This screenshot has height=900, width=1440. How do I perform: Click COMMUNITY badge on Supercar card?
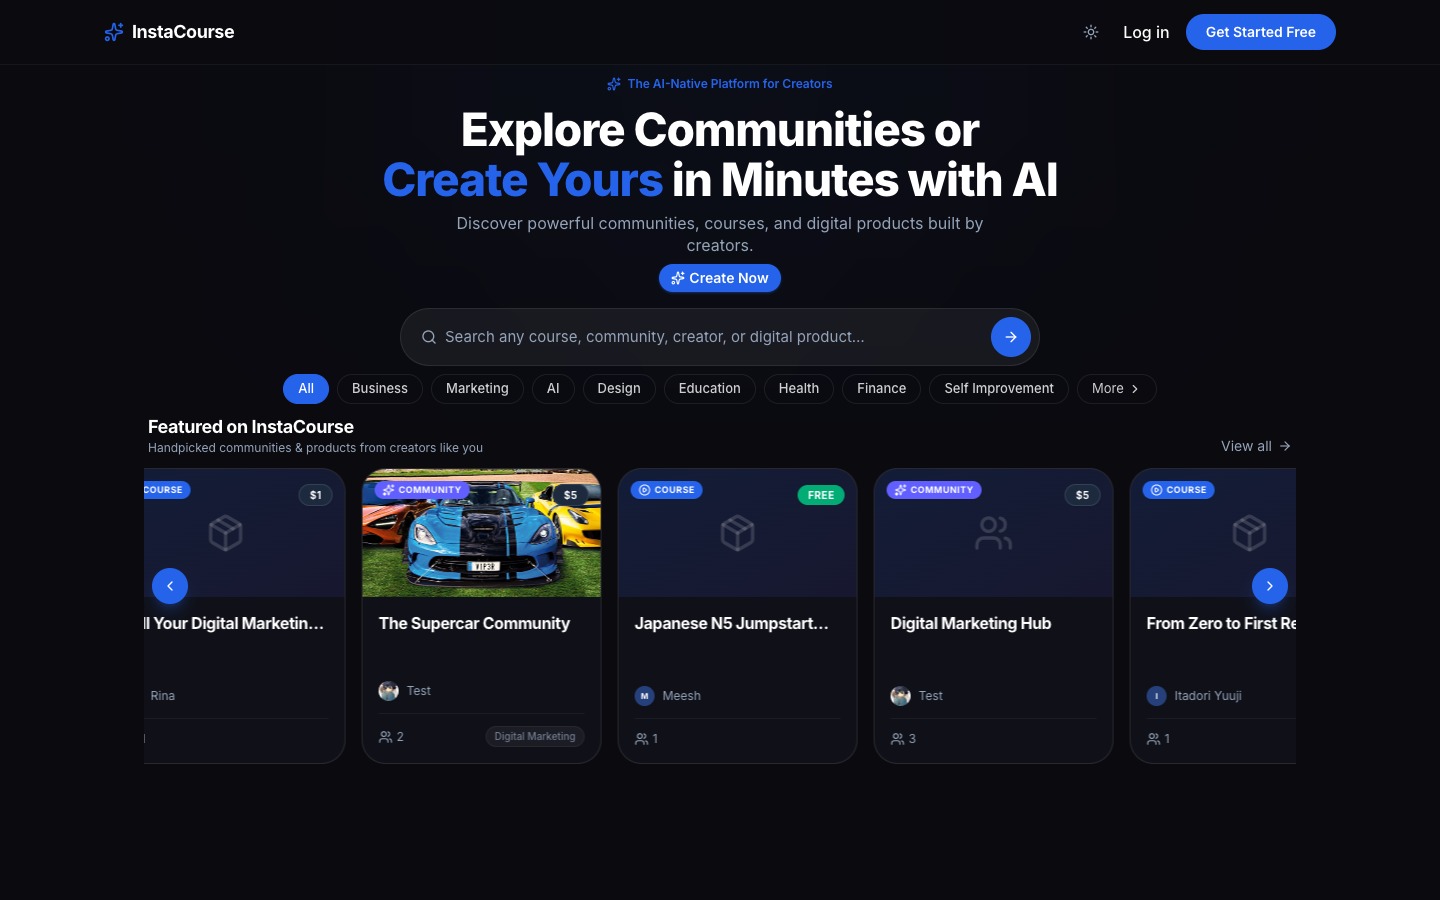(x=422, y=490)
